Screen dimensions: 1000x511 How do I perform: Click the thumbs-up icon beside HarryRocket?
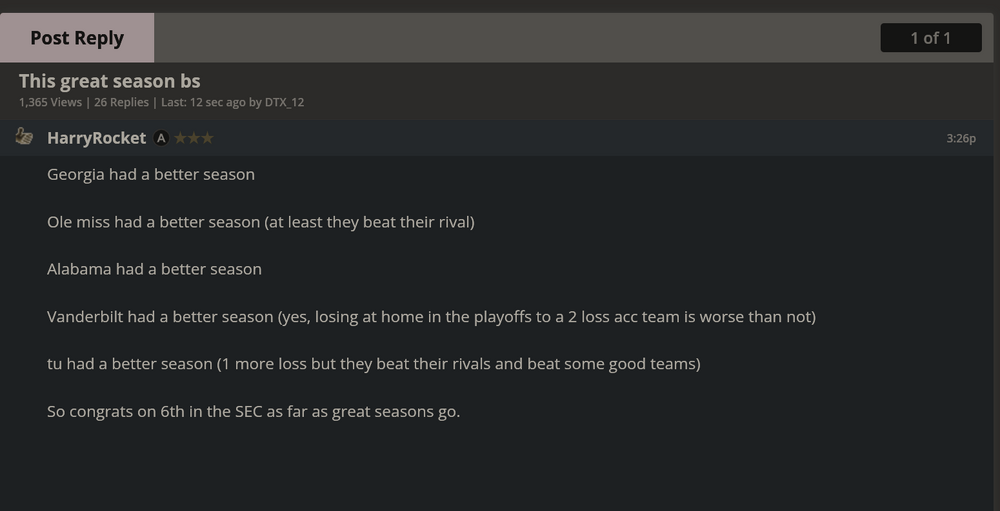coord(25,137)
